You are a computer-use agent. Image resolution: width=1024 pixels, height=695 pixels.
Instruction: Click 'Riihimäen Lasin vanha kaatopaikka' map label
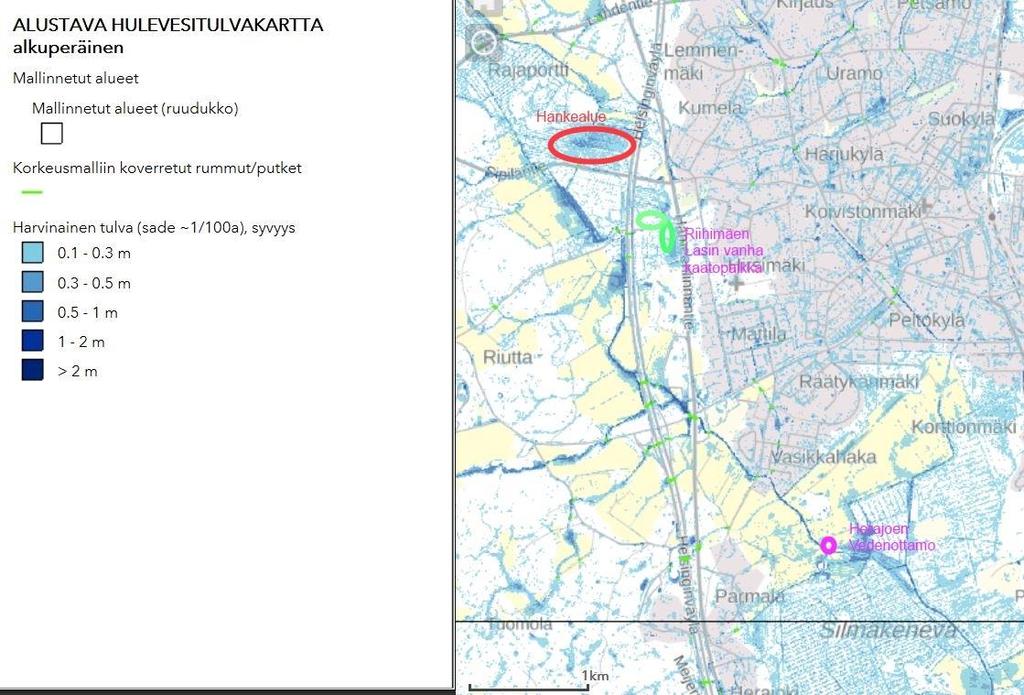coord(723,251)
